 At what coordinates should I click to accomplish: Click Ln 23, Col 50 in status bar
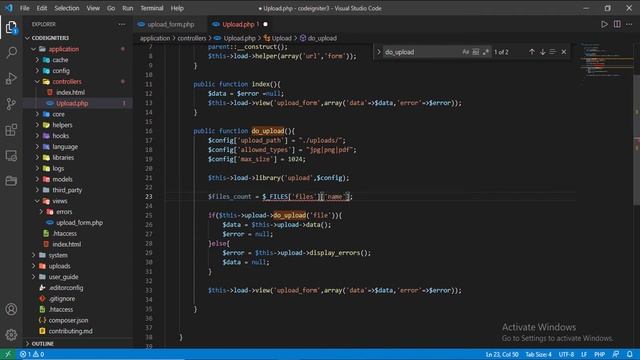(x=502, y=354)
